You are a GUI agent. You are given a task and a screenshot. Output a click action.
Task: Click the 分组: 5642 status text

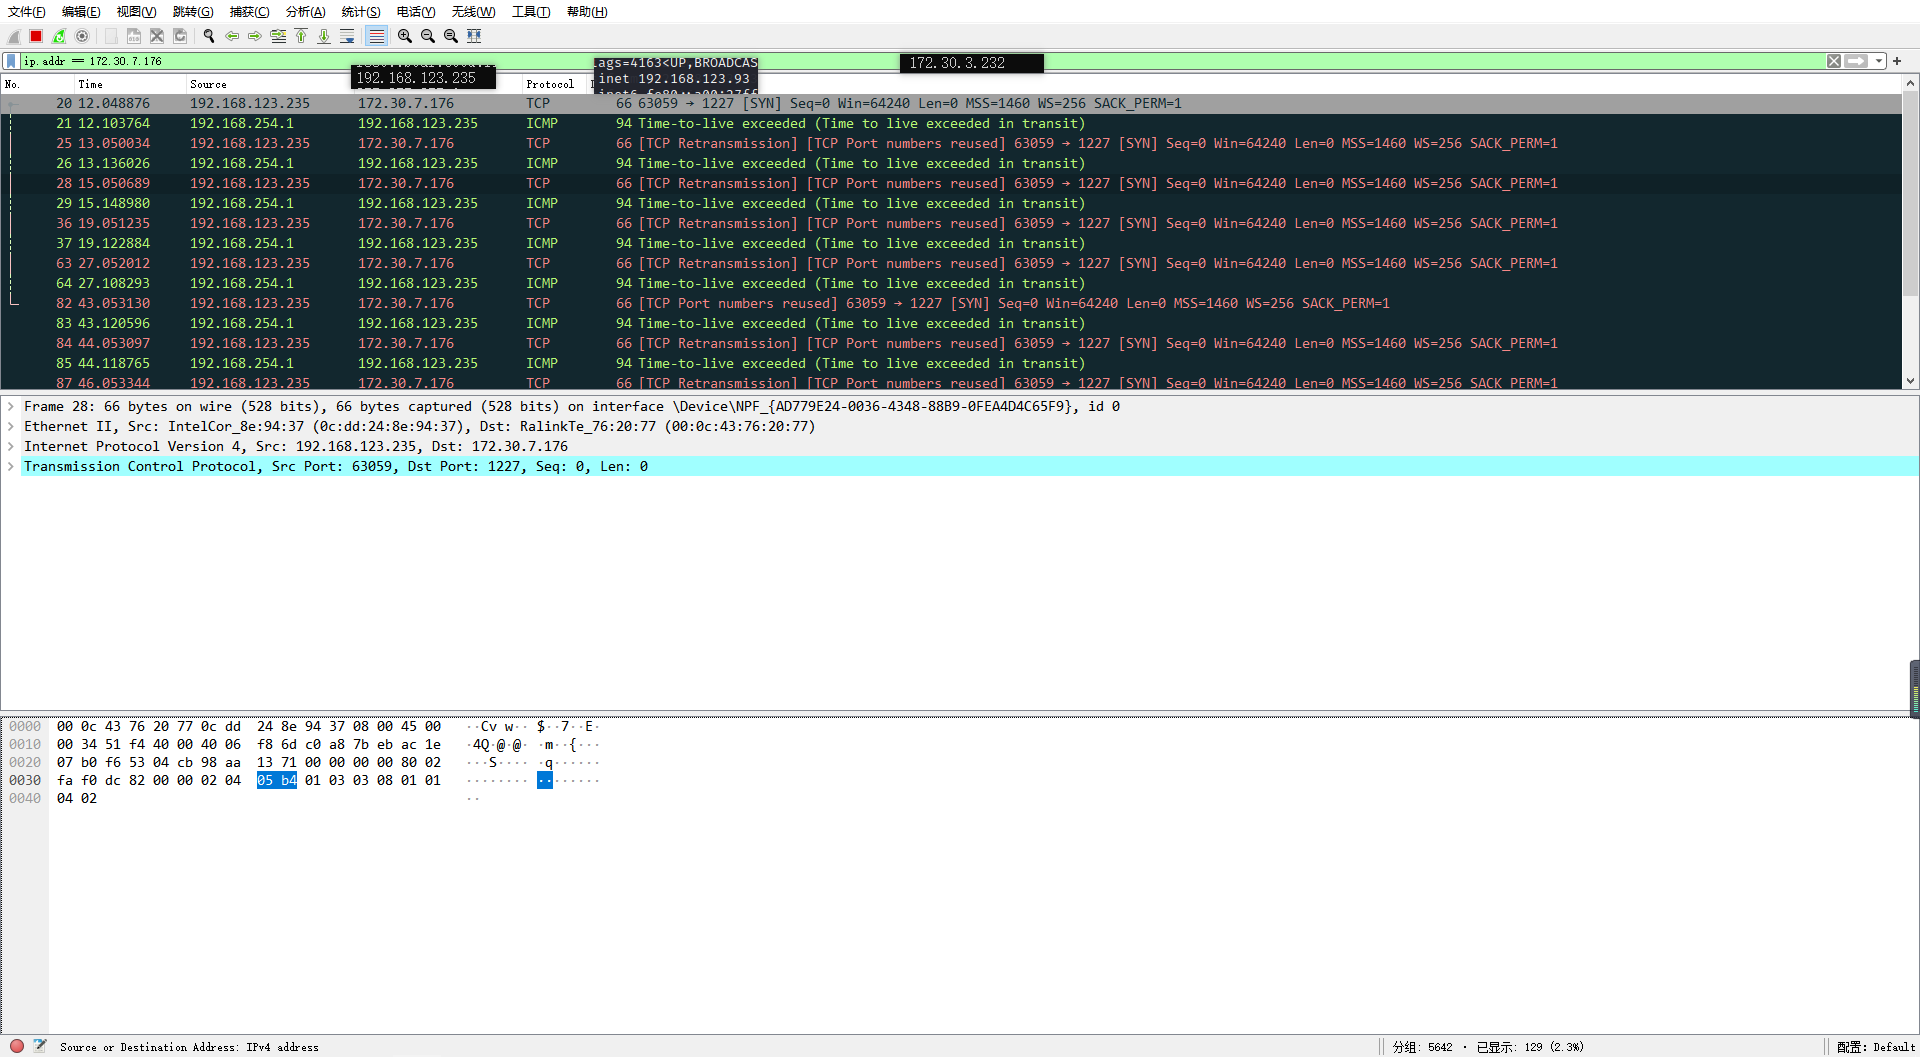click(1422, 1047)
